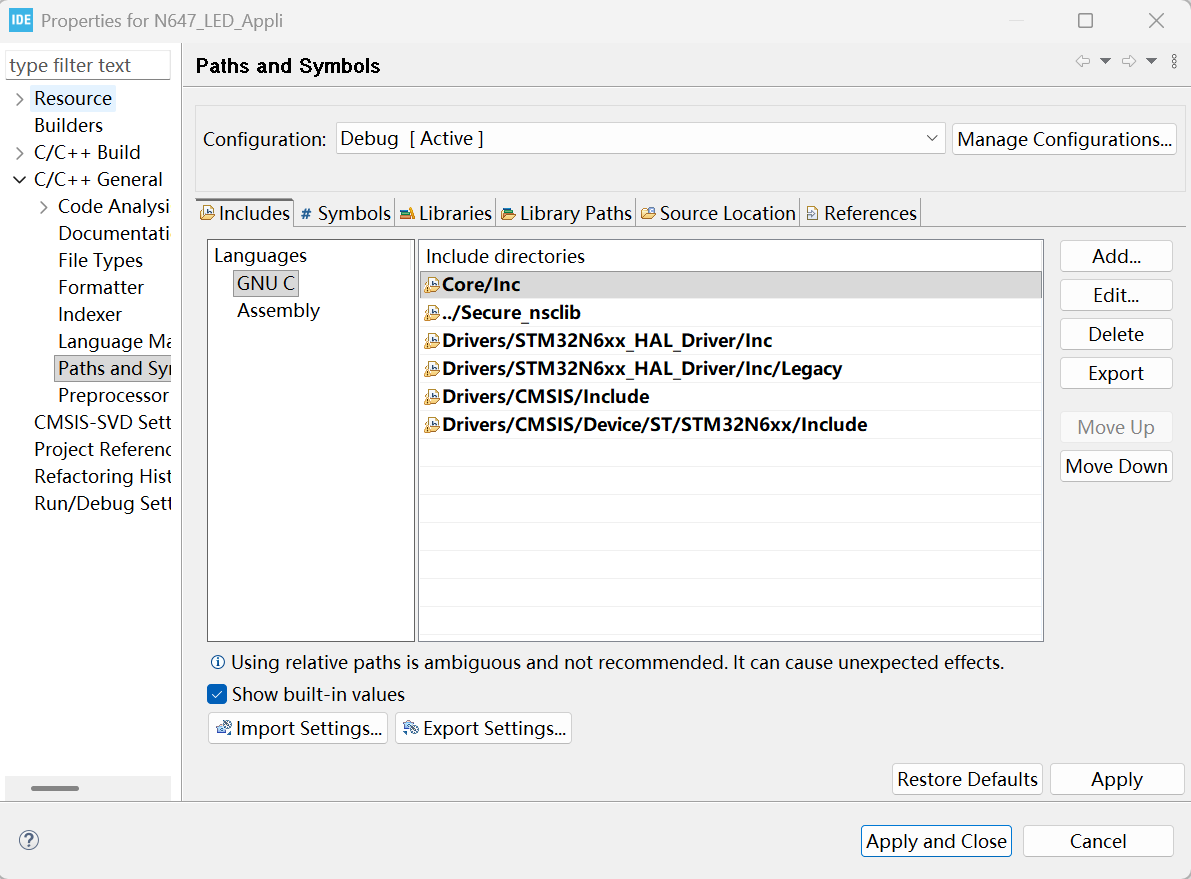Image resolution: width=1191 pixels, height=879 pixels.
Task: Click the folder icon beside Core/Inc
Action: point(431,285)
